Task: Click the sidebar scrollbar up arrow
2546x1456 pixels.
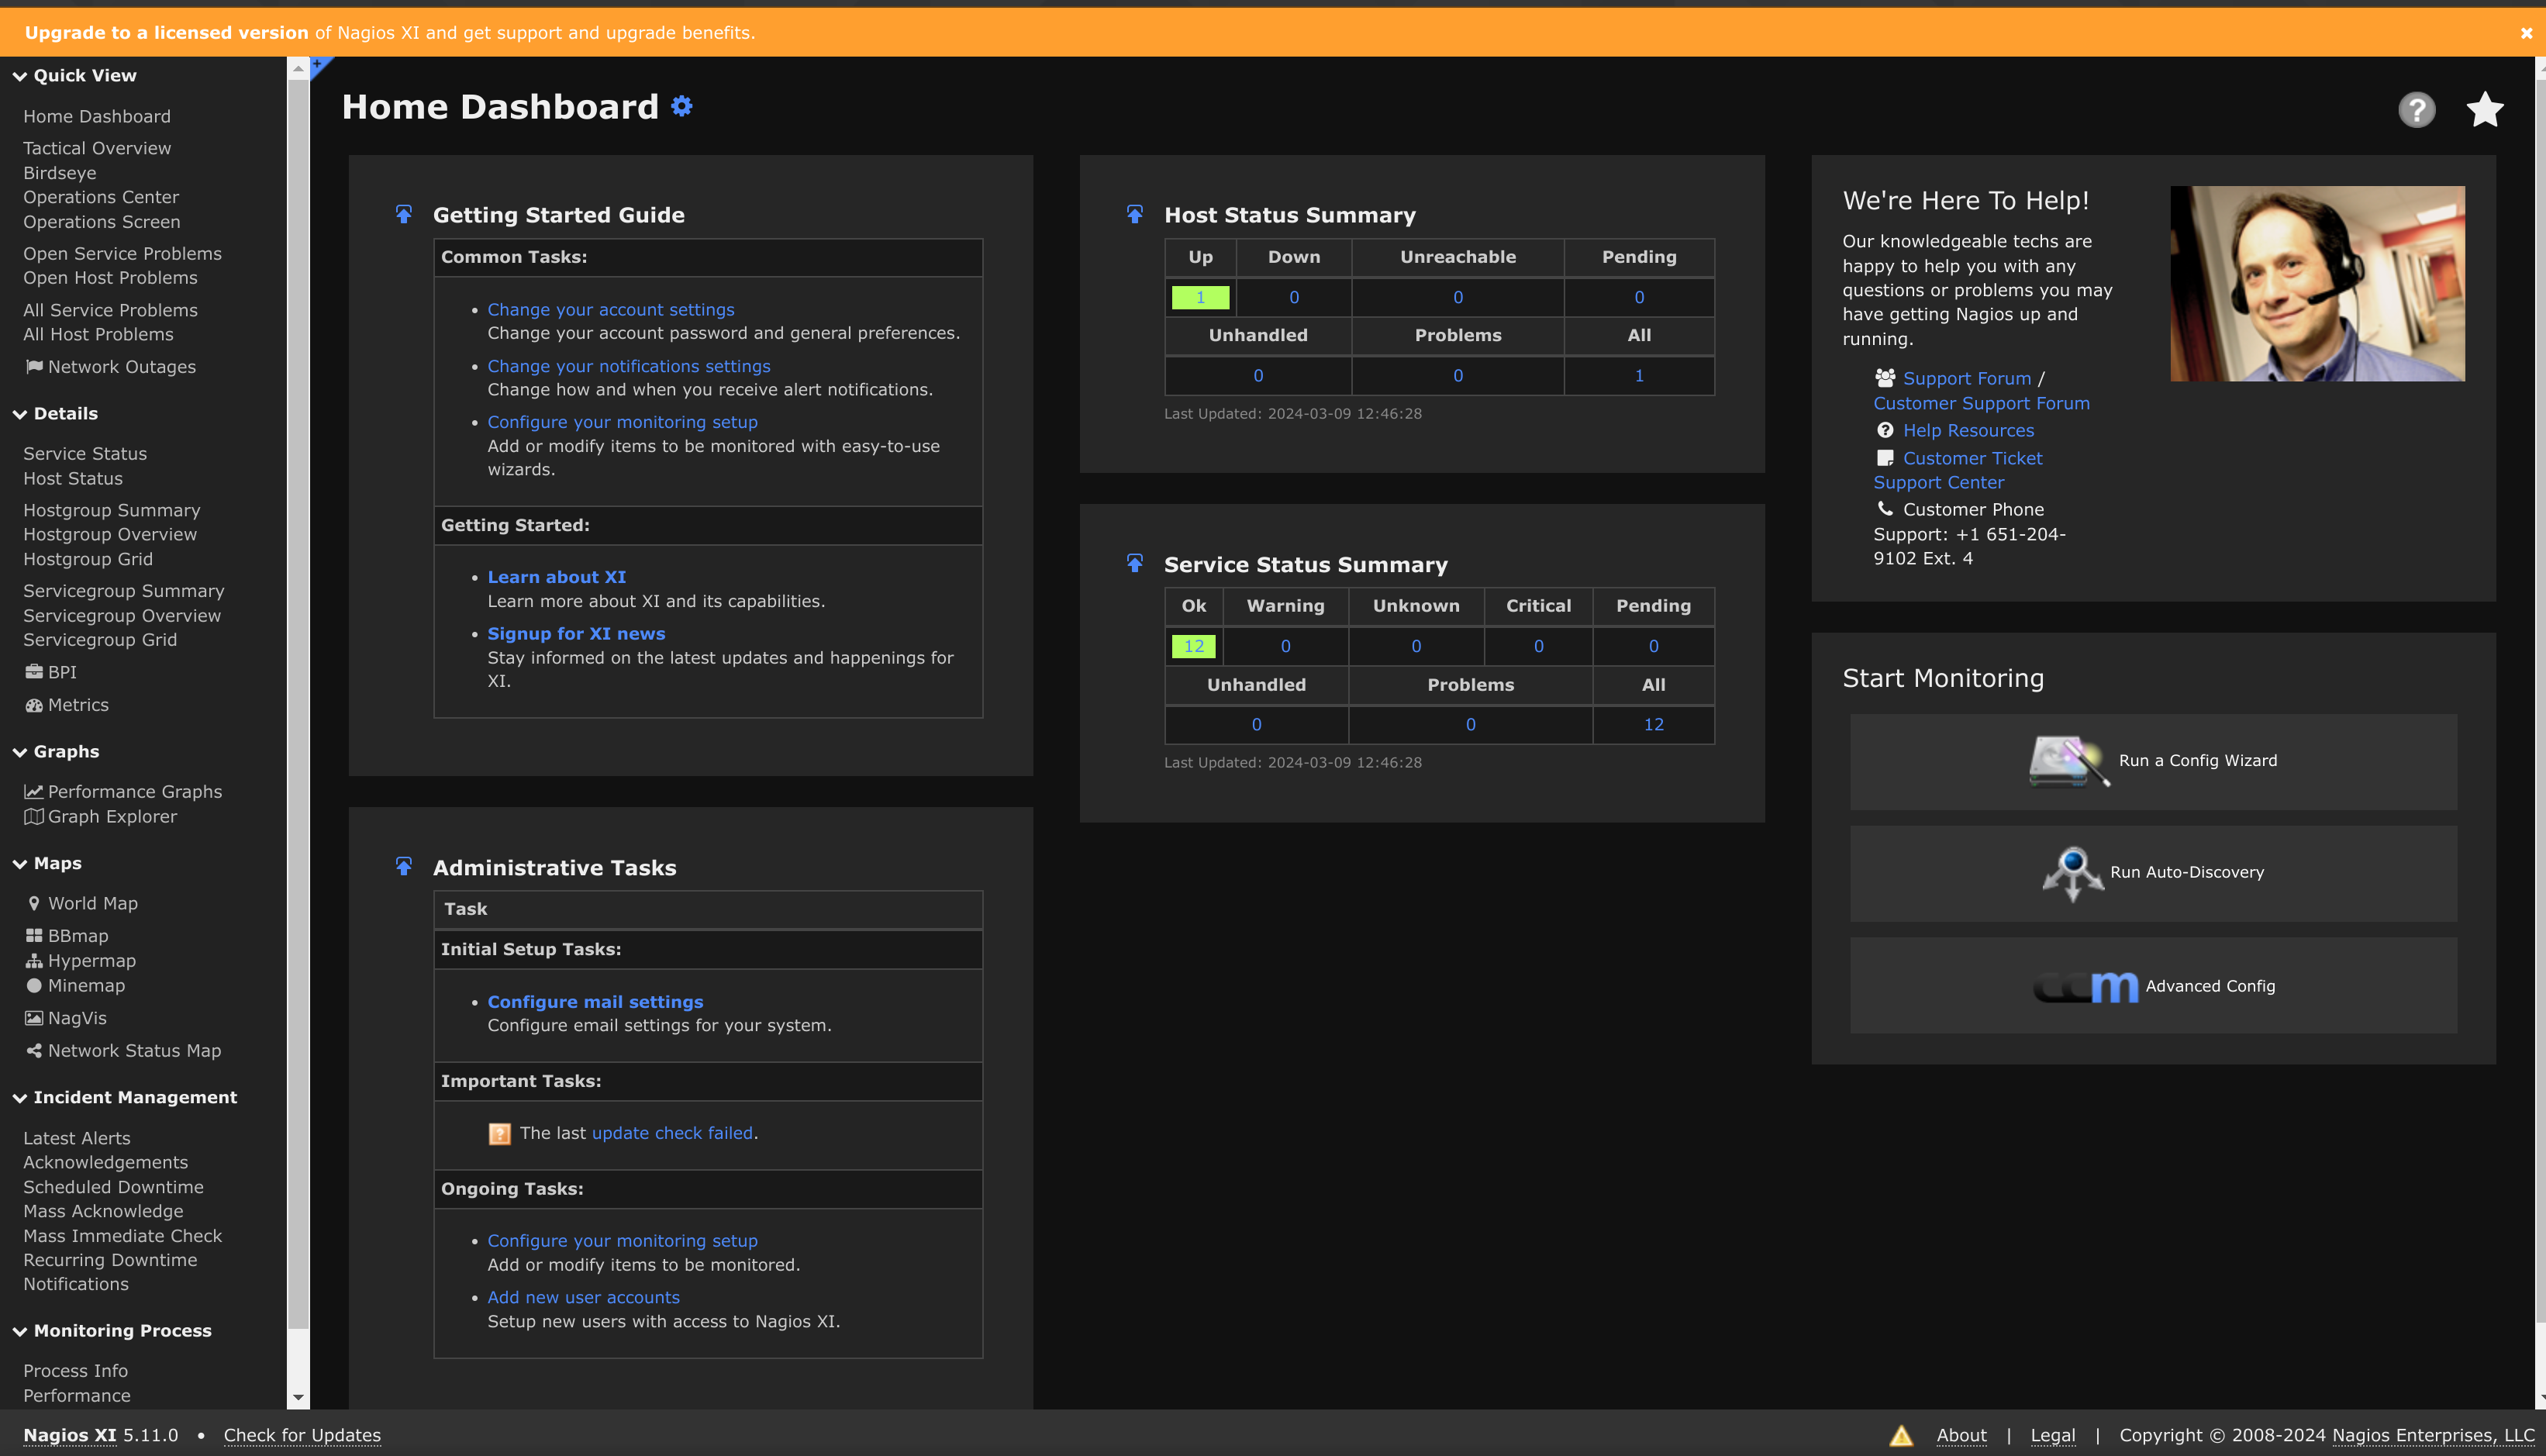Action: coord(298,68)
